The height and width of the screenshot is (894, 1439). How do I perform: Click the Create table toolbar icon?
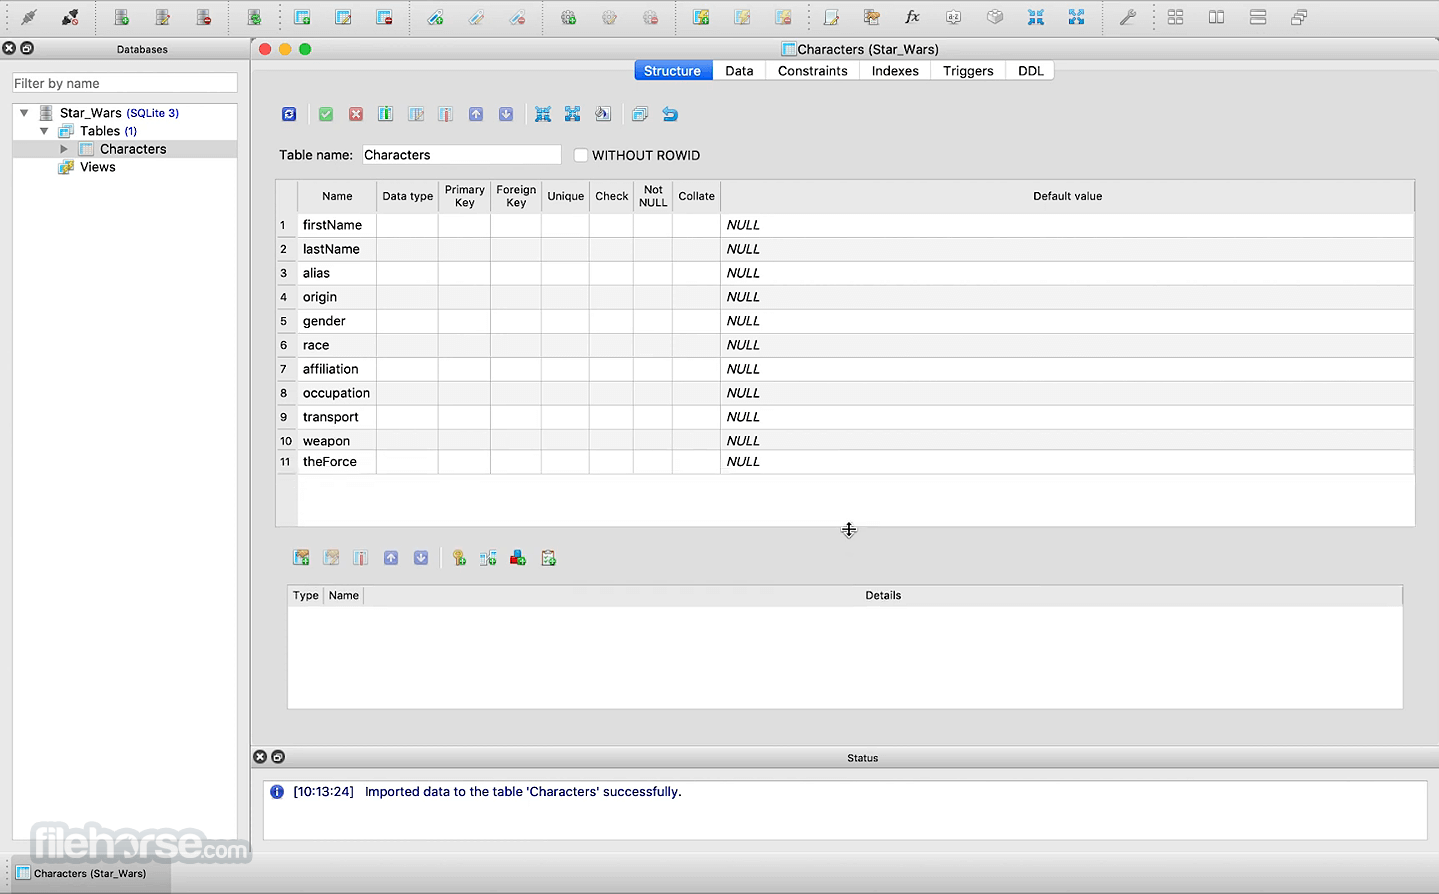302,17
